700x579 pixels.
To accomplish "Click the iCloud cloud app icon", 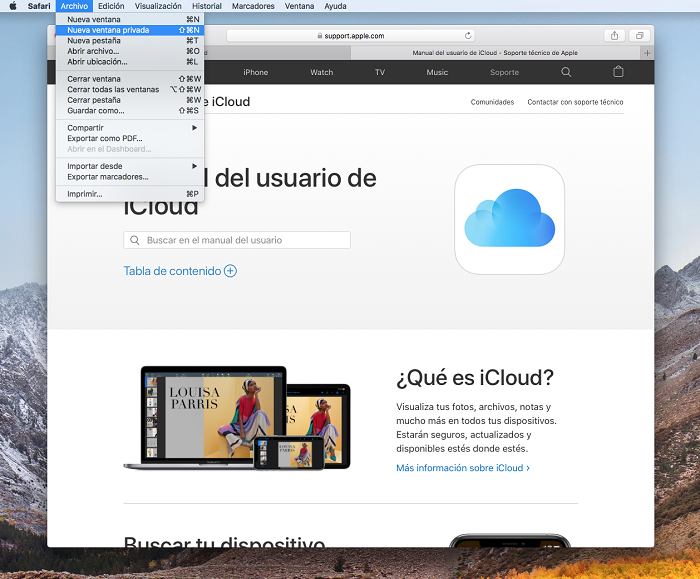I will tap(509, 219).
